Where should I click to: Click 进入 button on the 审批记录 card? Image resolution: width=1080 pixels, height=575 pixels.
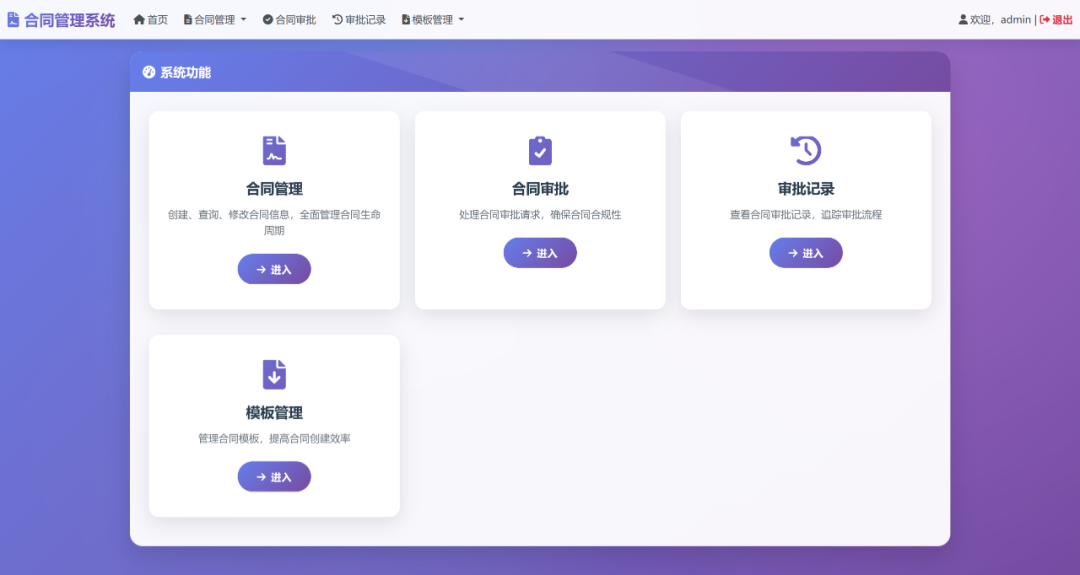[806, 253]
